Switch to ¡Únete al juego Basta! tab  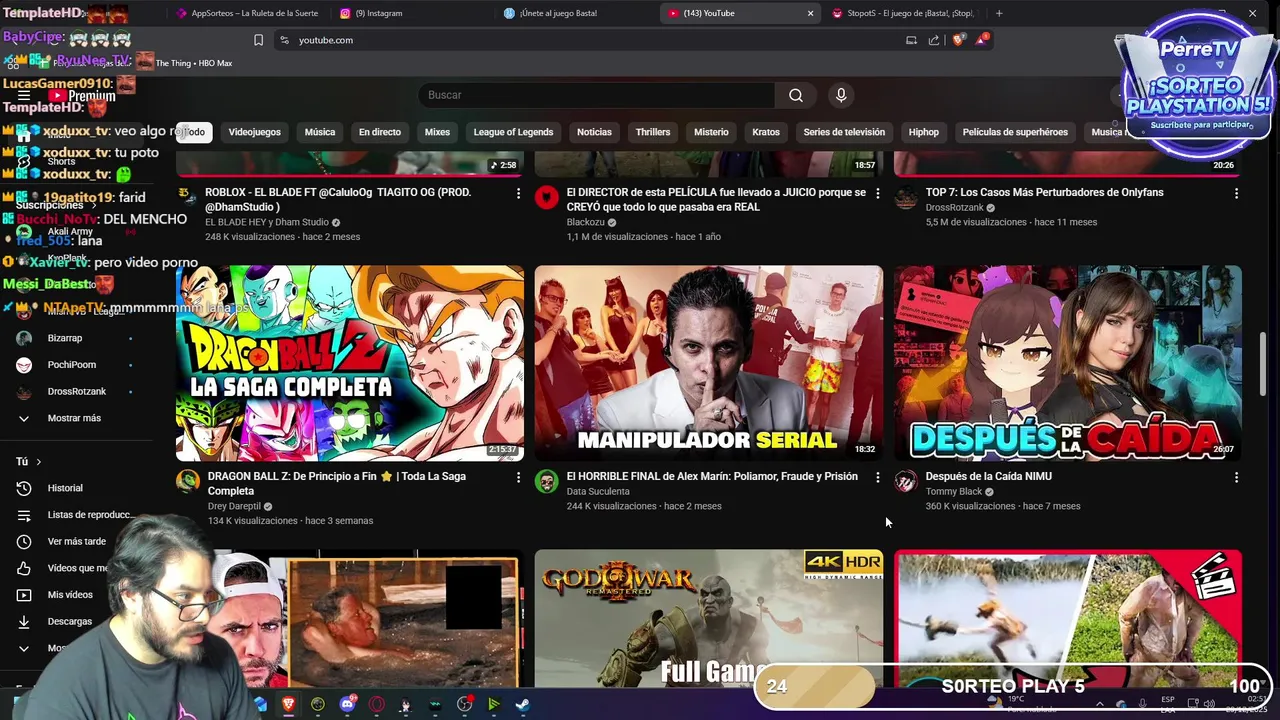pyautogui.click(x=575, y=13)
